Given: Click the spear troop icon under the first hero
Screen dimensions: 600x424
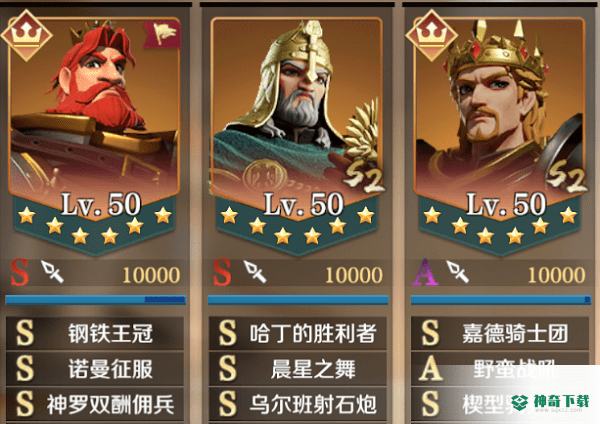Looking at the screenshot, I should (52, 271).
